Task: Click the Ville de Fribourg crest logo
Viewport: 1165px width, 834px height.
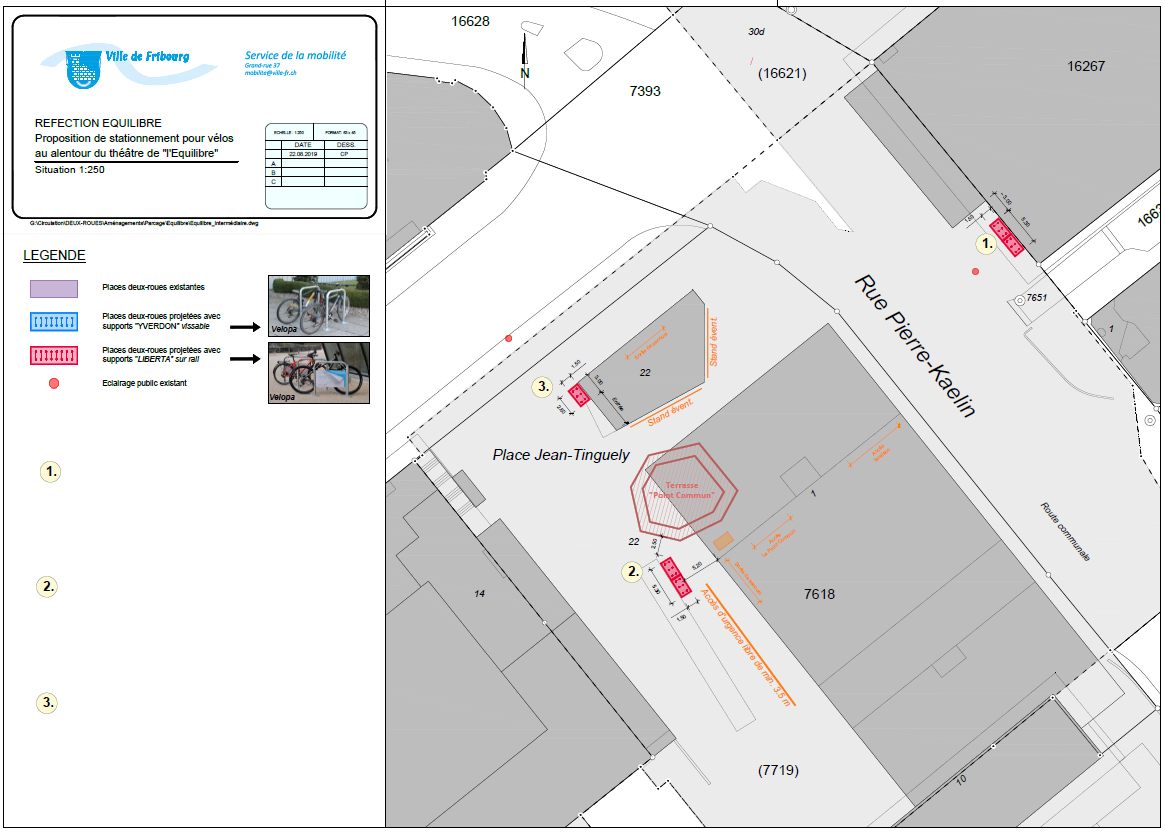Action: [80, 70]
